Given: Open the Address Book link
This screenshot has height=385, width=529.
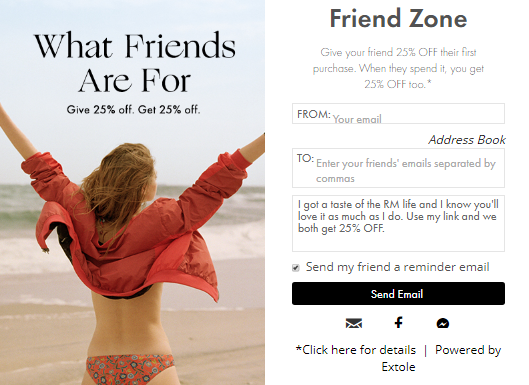Looking at the screenshot, I should point(467,140).
